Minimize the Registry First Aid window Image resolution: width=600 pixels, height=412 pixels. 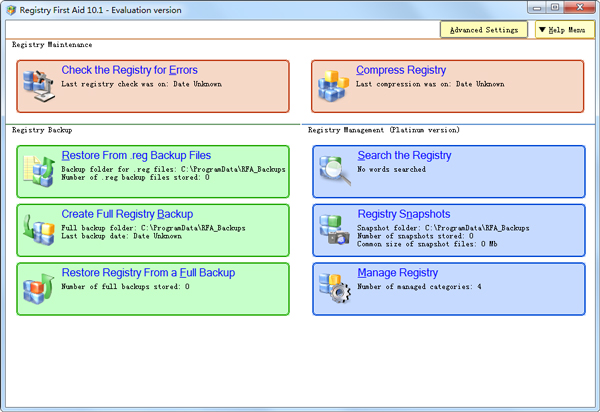537,8
